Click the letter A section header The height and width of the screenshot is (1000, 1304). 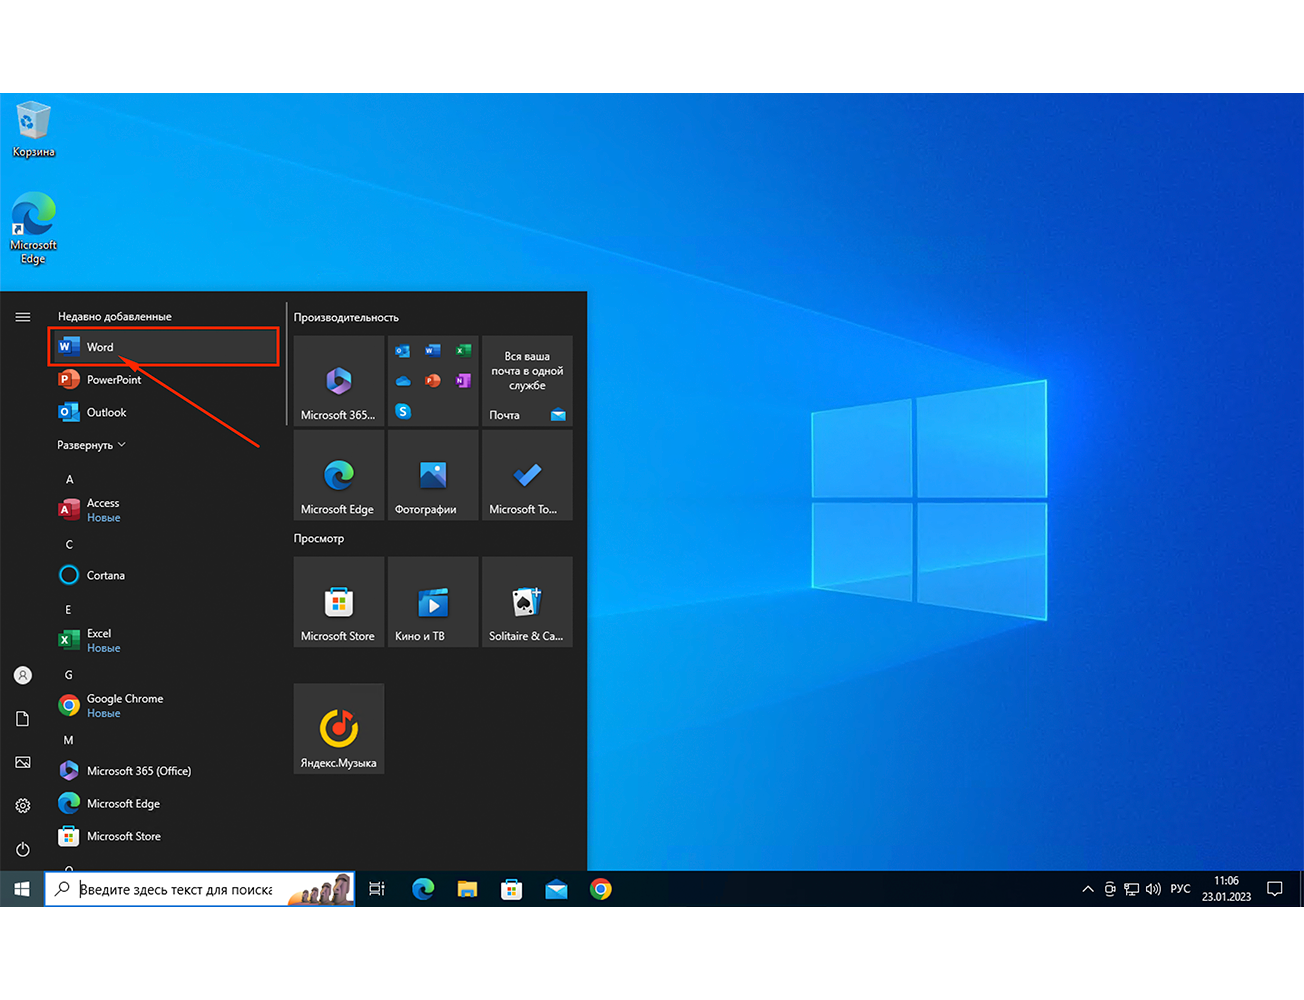point(69,480)
